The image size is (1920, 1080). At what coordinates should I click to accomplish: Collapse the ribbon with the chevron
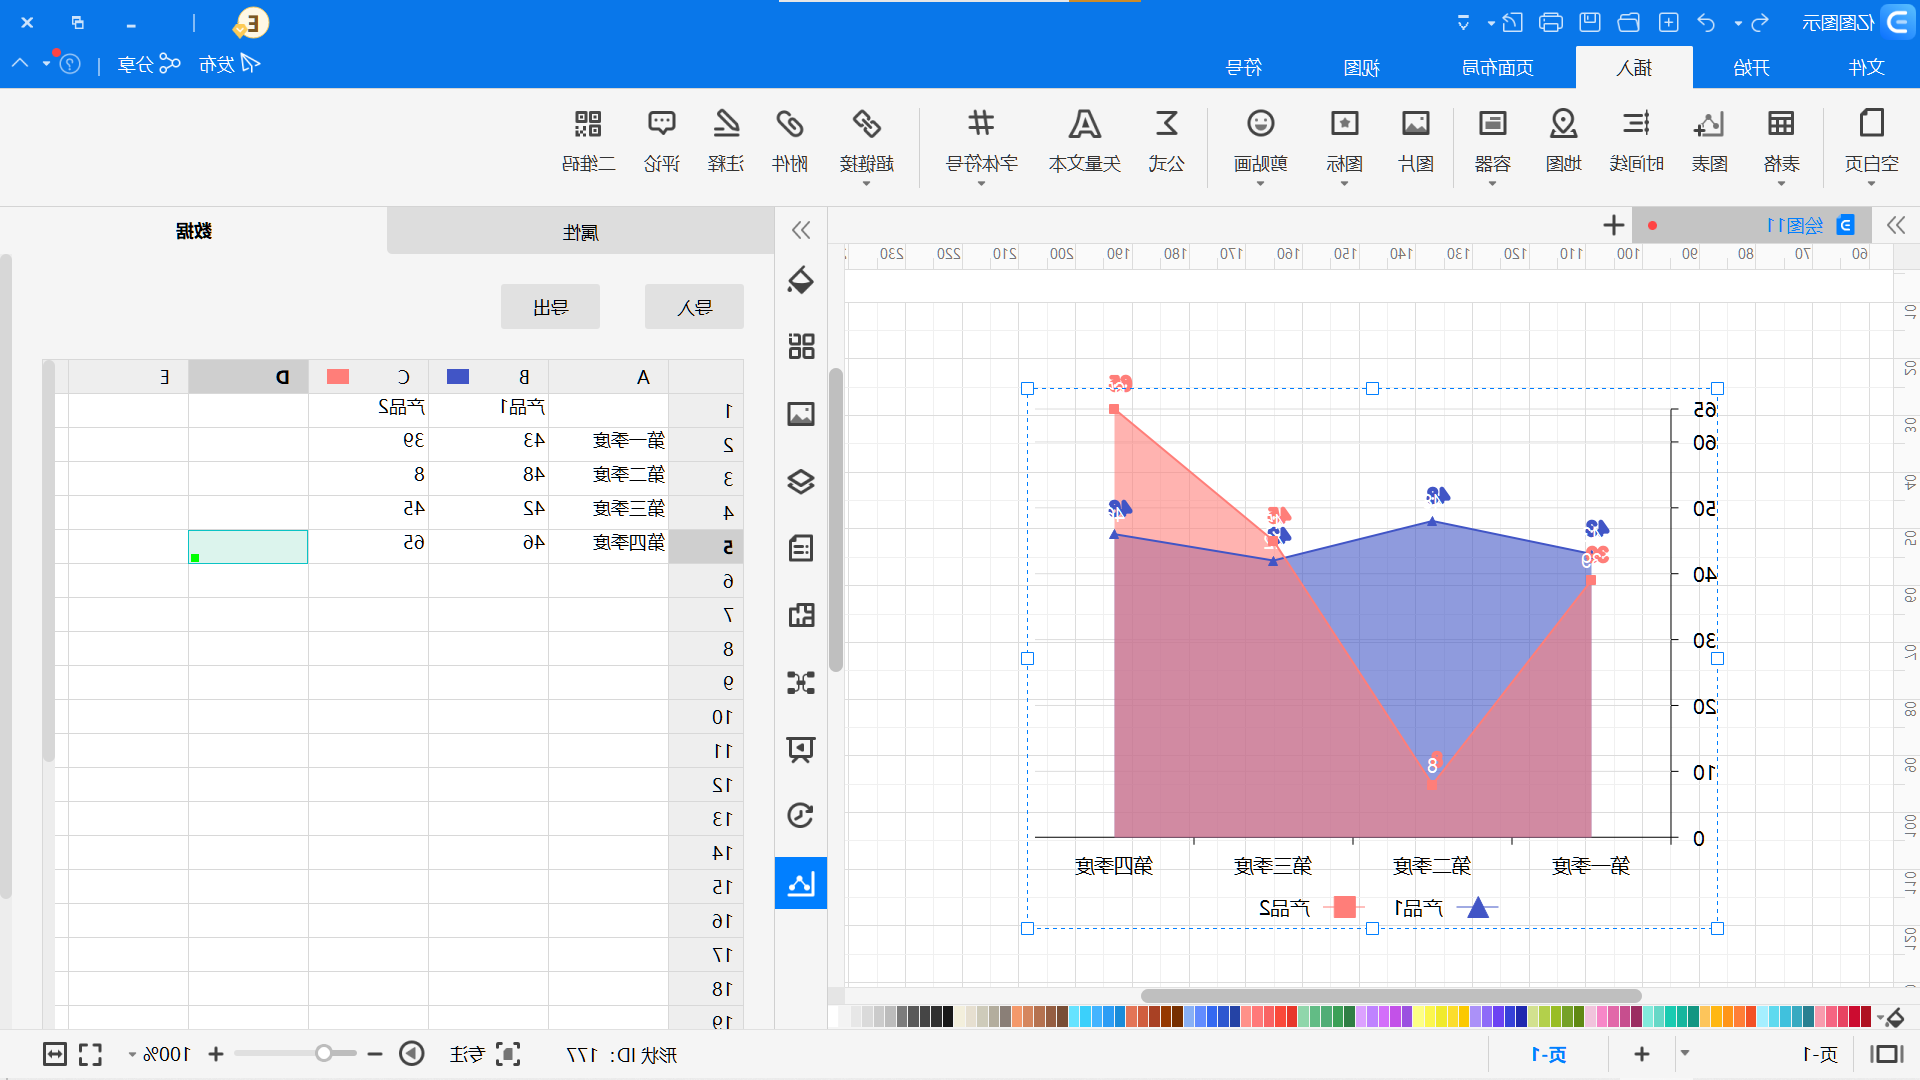click(x=20, y=63)
